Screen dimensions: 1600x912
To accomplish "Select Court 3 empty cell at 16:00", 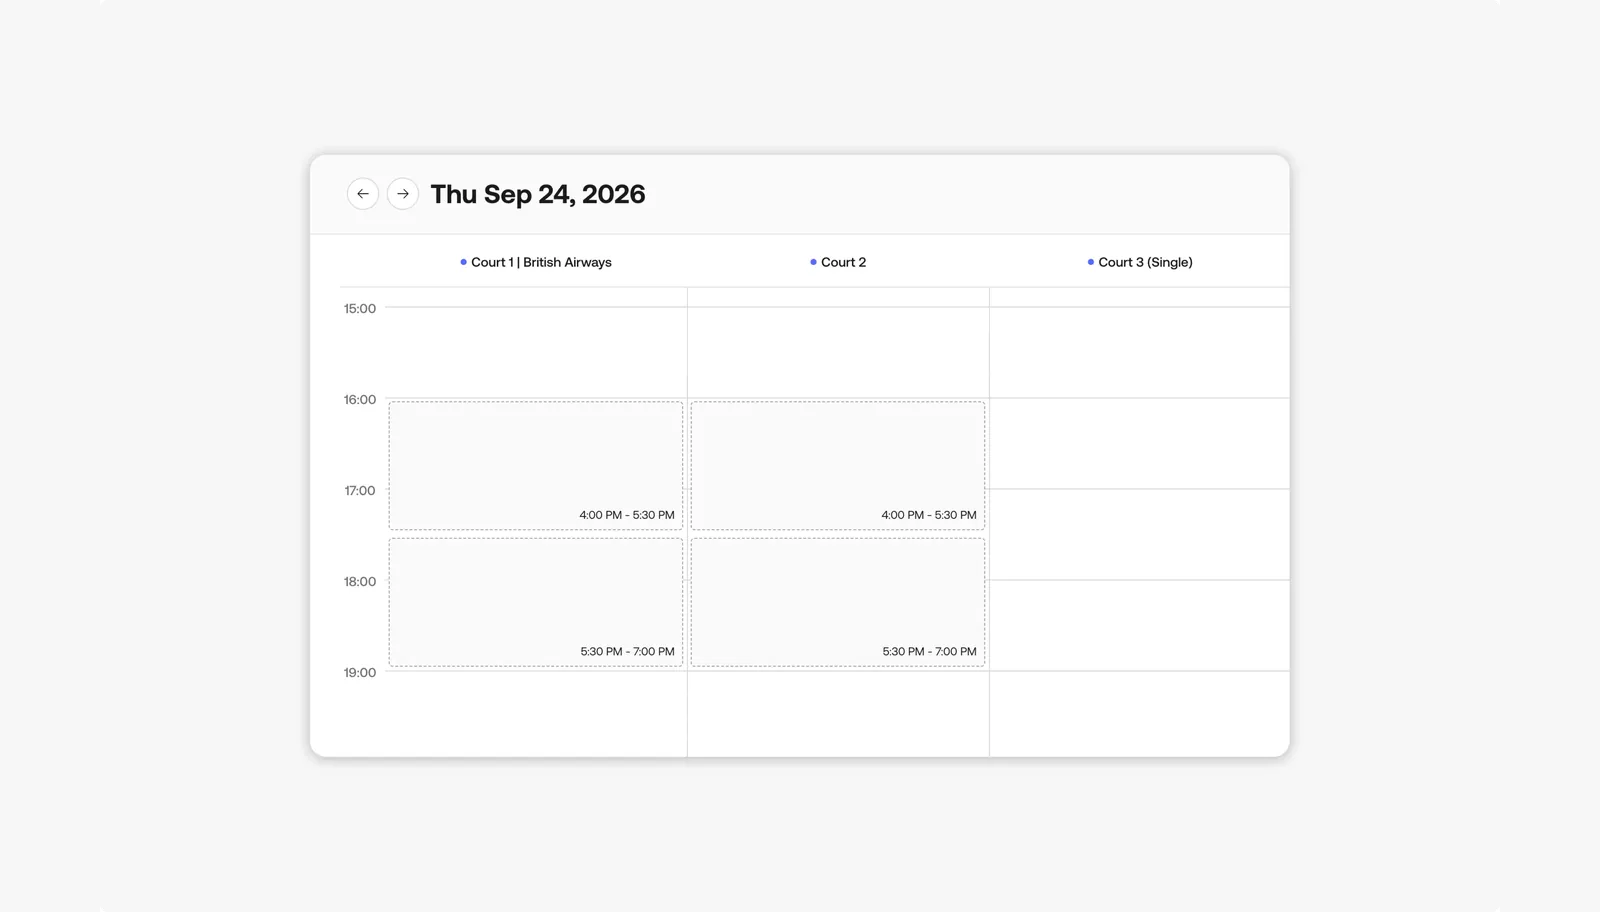I will pyautogui.click(x=1140, y=444).
